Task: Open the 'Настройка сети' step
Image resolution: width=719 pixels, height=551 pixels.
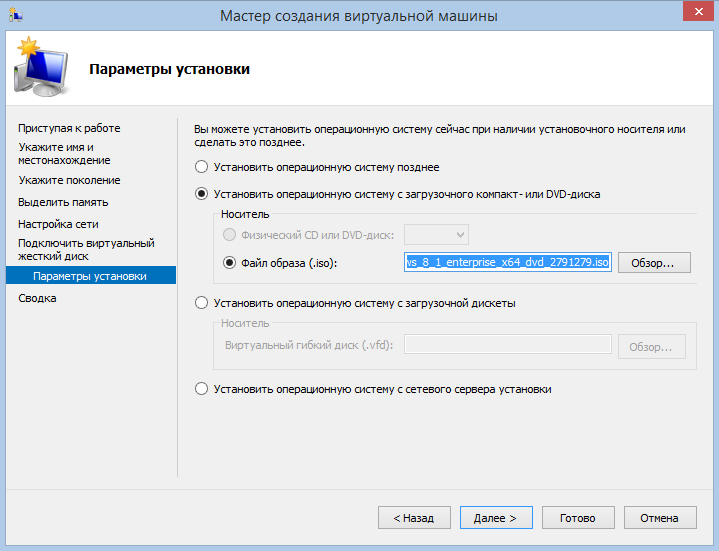Action: [x=58, y=224]
